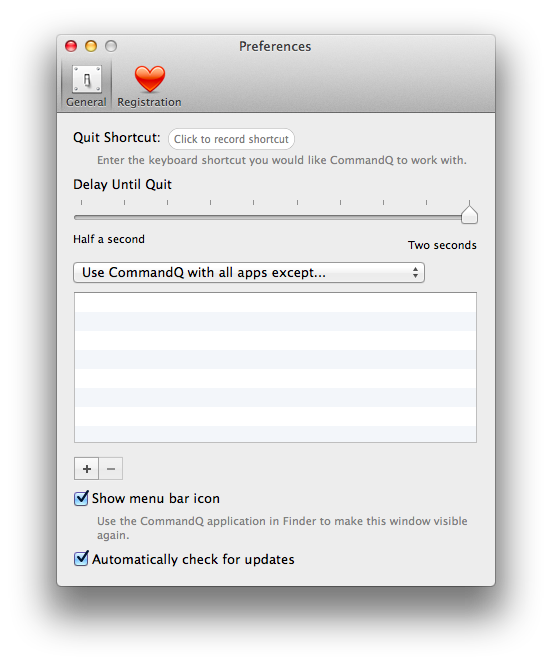Click the Delay Until Quit slider thumb

pos(469,215)
